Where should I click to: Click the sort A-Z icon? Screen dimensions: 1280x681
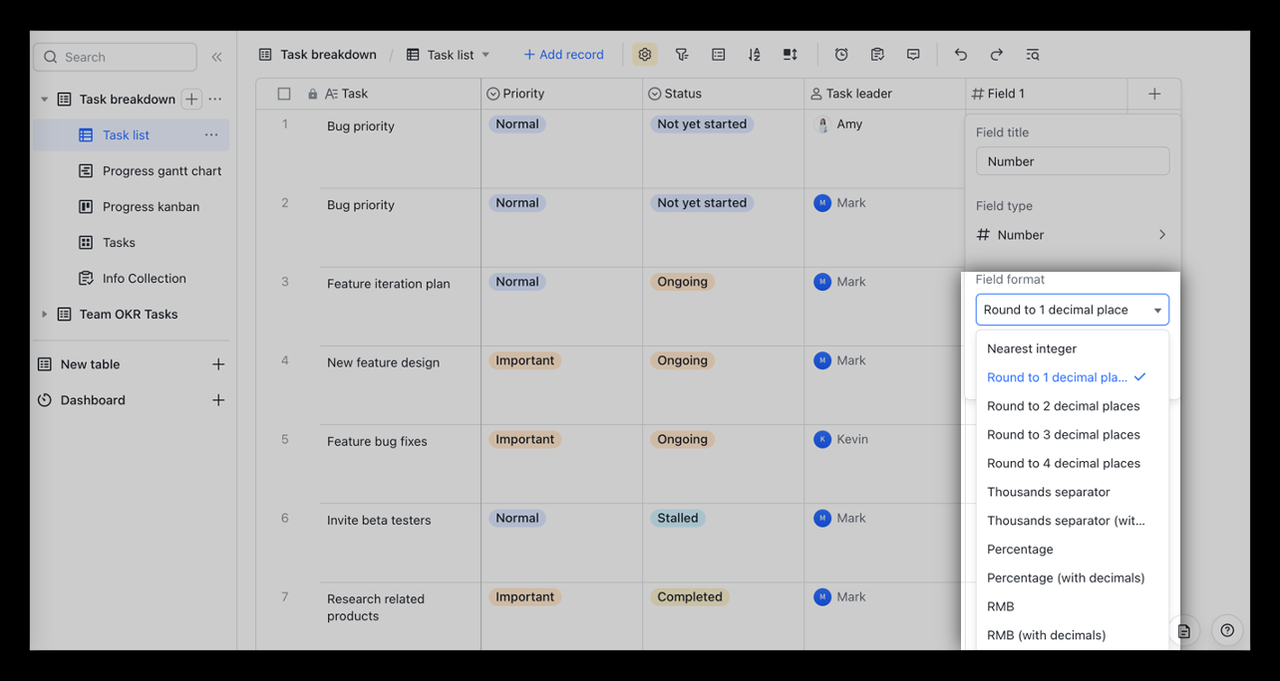click(754, 55)
